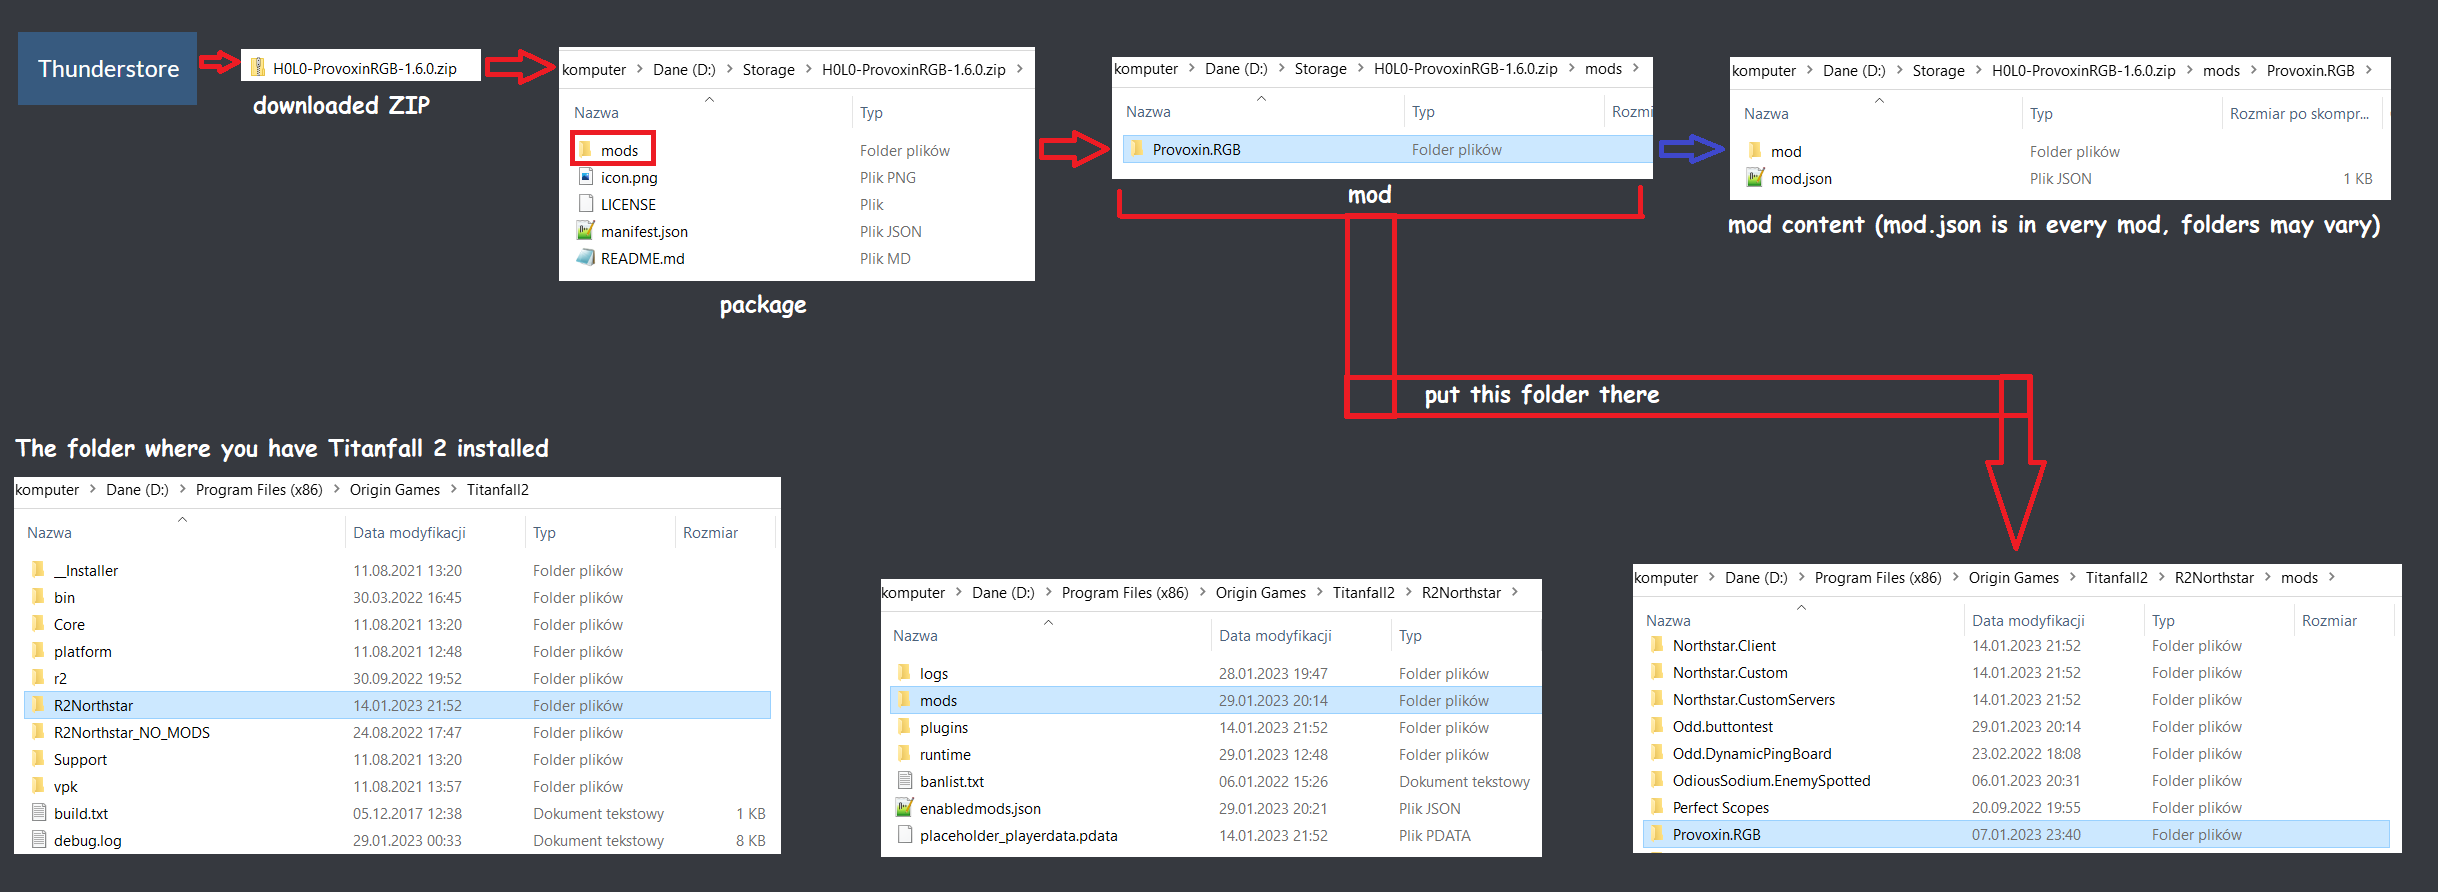Select the mod.json file icon
The width and height of the screenshot is (2438, 892).
(1755, 177)
